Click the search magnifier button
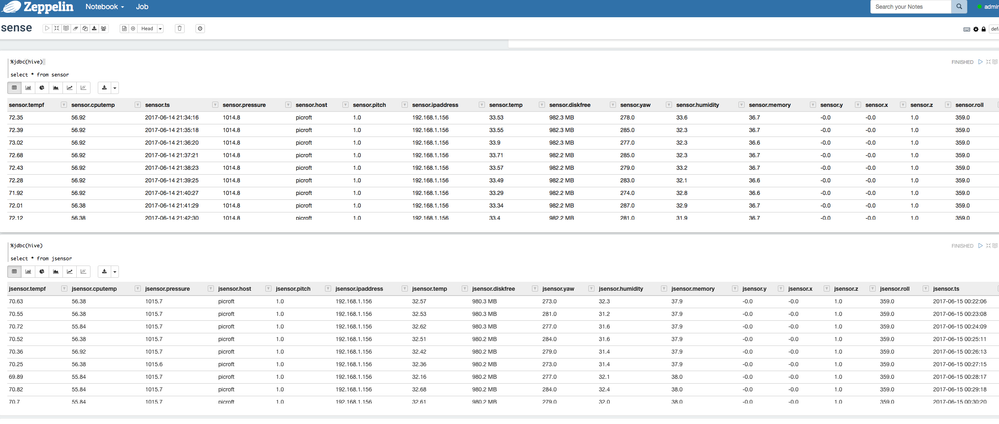Image resolution: width=999 pixels, height=424 pixels. click(x=959, y=7)
